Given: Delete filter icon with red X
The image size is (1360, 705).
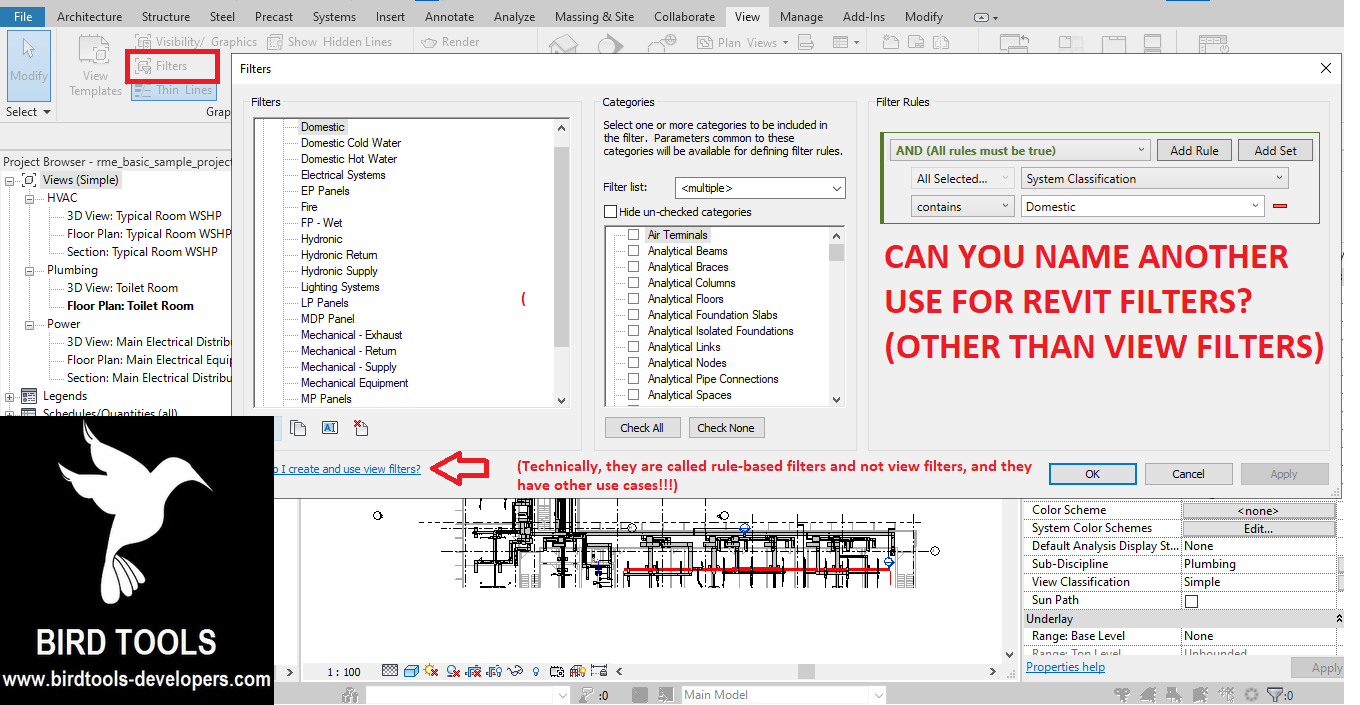Looking at the screenshot, I should [x=361, y=428].
